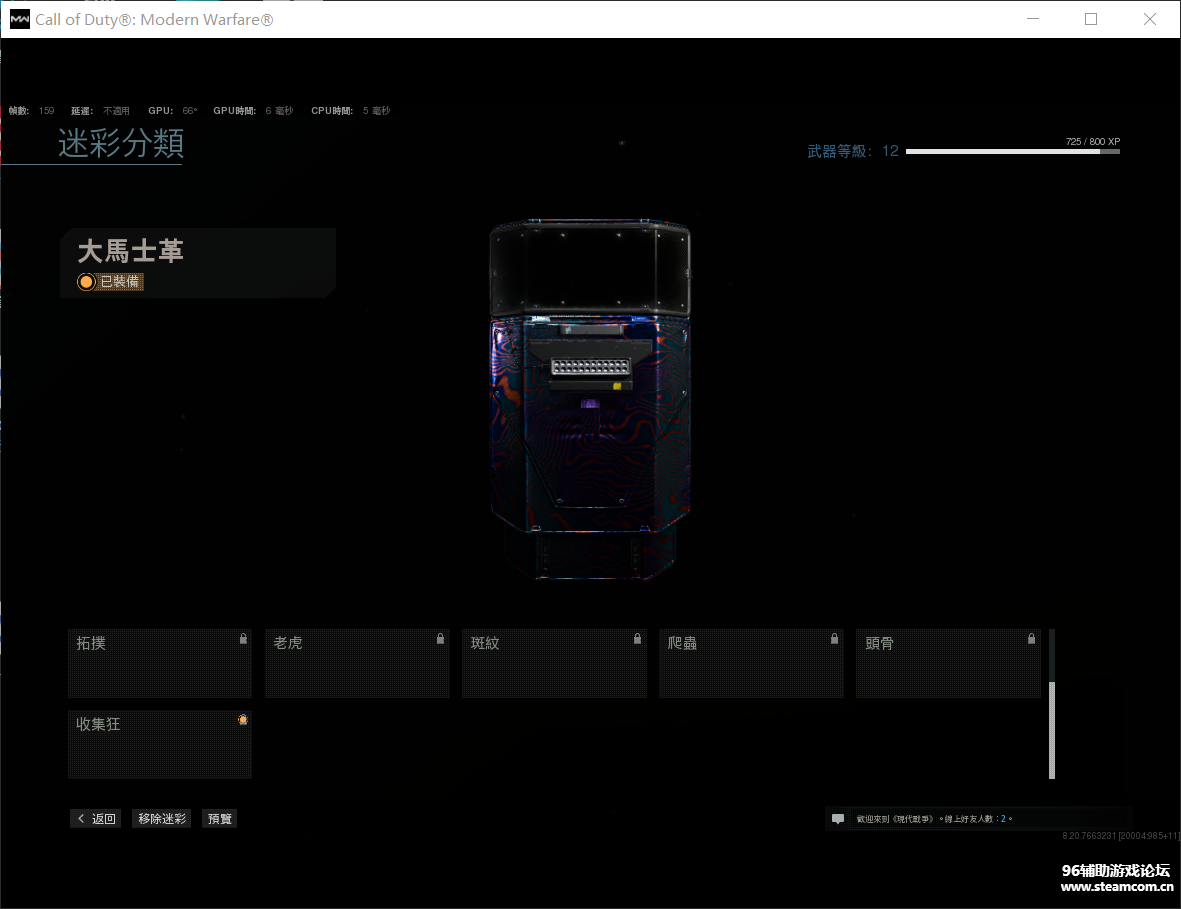
Task: Click the 迷彩分類 page heading
Action: (120, 144)
